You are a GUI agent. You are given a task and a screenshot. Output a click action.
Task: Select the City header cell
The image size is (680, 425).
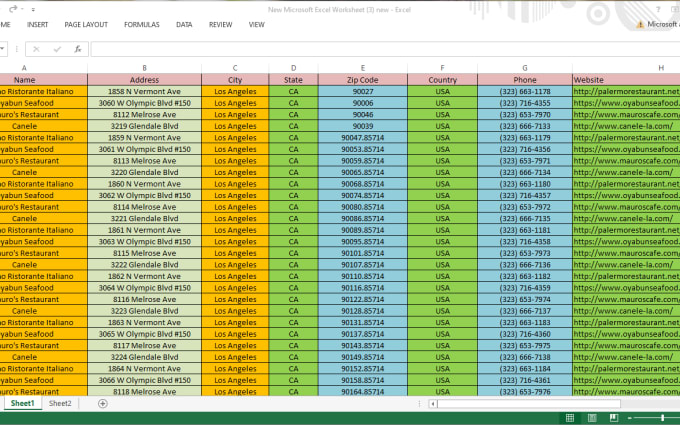(x=235, y=80)
